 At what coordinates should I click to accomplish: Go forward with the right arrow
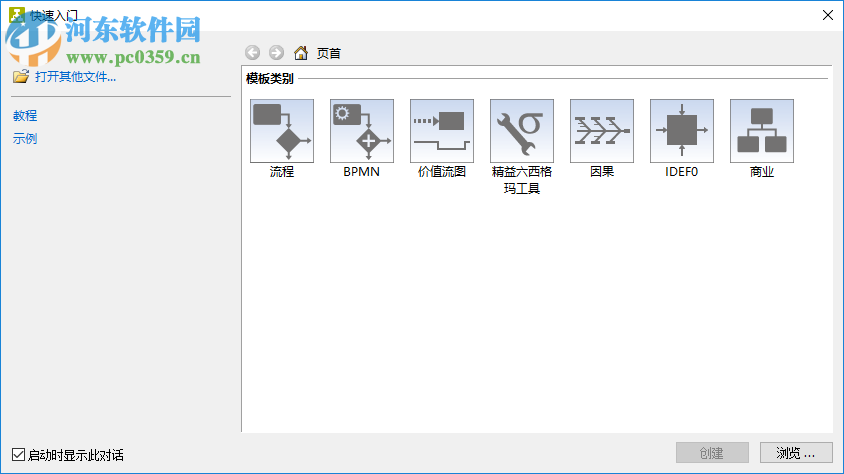click(x=277, y=53)
